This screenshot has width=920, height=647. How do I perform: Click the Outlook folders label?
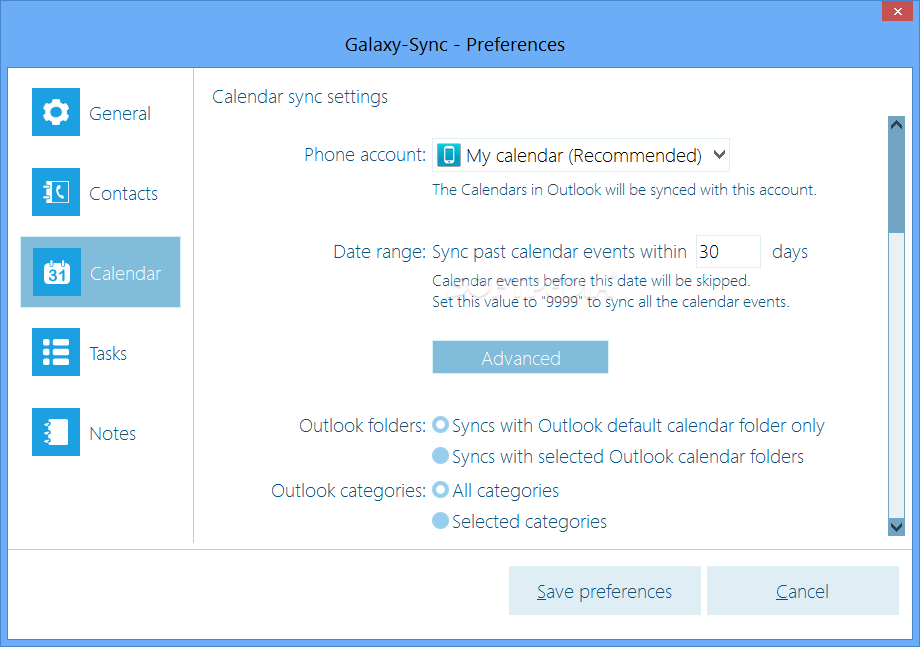click(x=363, y=425)
